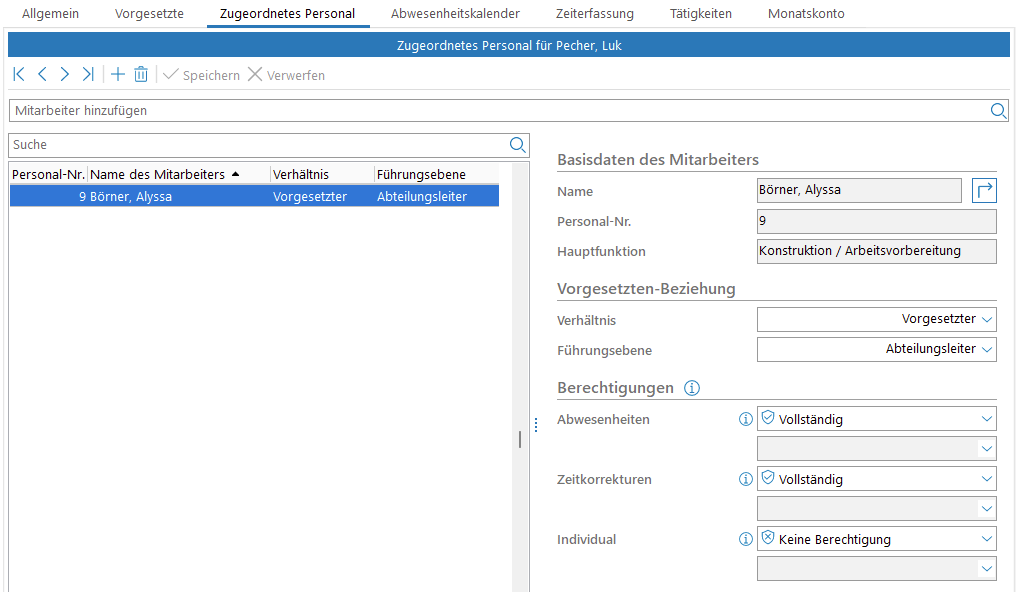The width and height of the screenshot is (1016, 592).
Task: Click info icon for Abwesenheiten permission
Action: click(745, 420)
